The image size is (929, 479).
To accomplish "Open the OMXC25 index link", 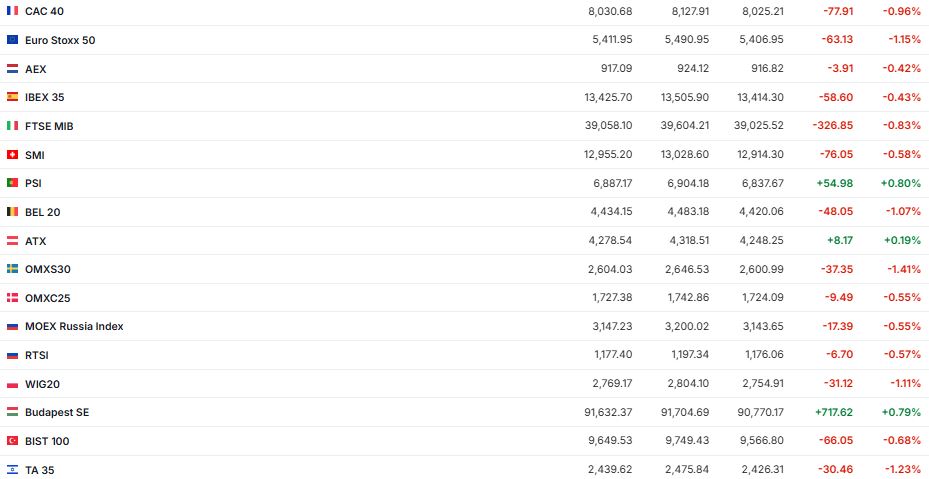I will [48, 298].
